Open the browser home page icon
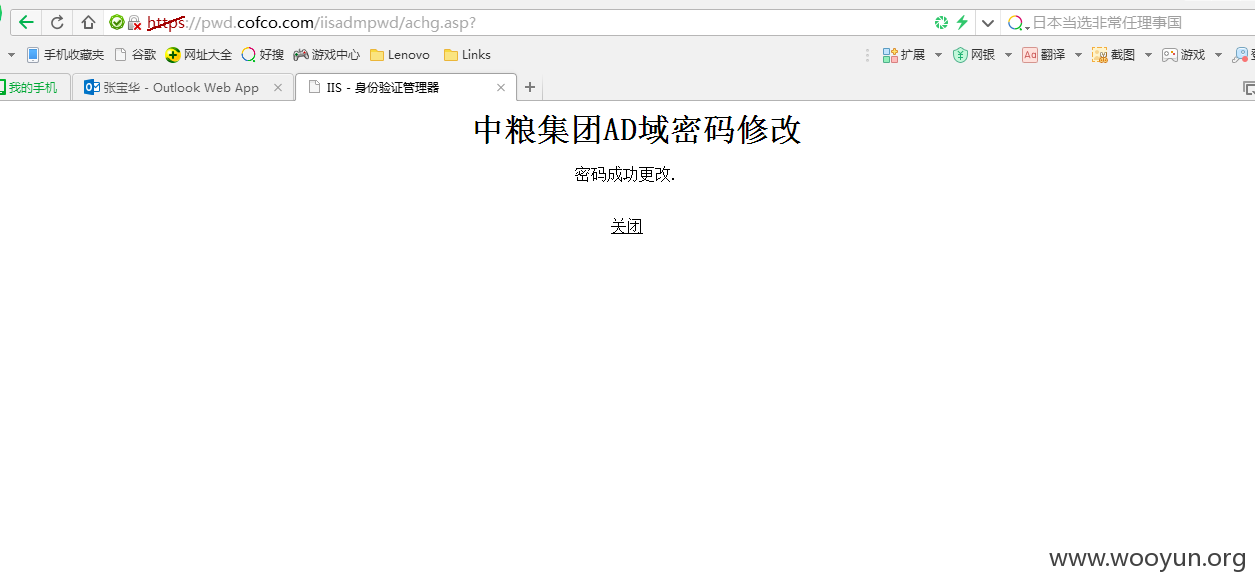This screenshot has width=1255, height=587. [x=88, y=22]
